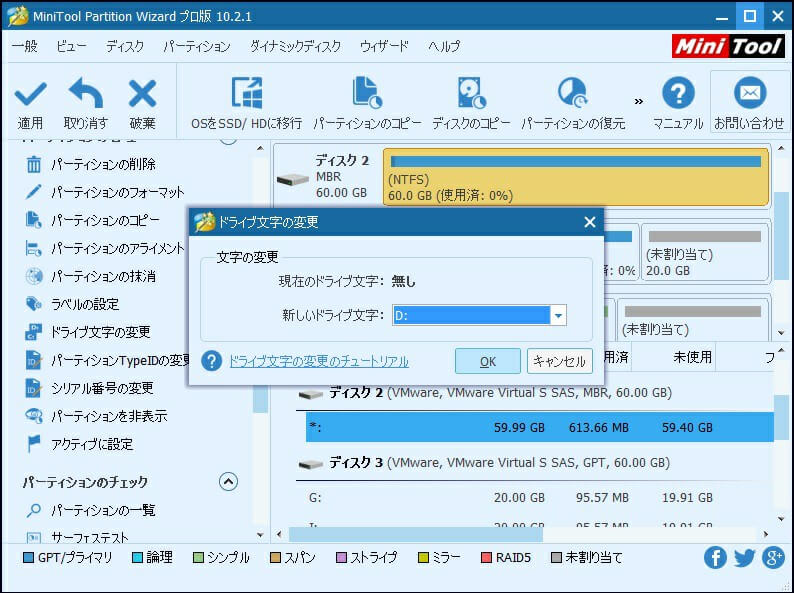
Task: Click the MiniTool logo
Action: 728,46
